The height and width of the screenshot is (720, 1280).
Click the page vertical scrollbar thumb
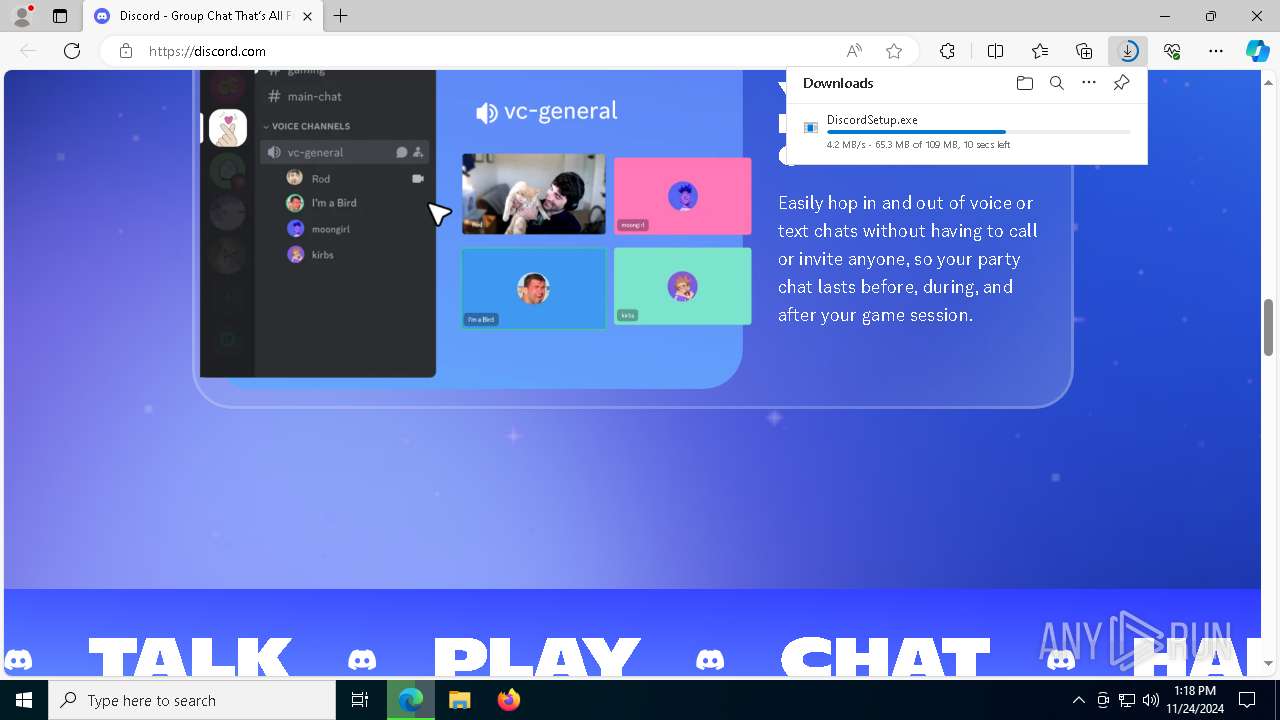1268,327
